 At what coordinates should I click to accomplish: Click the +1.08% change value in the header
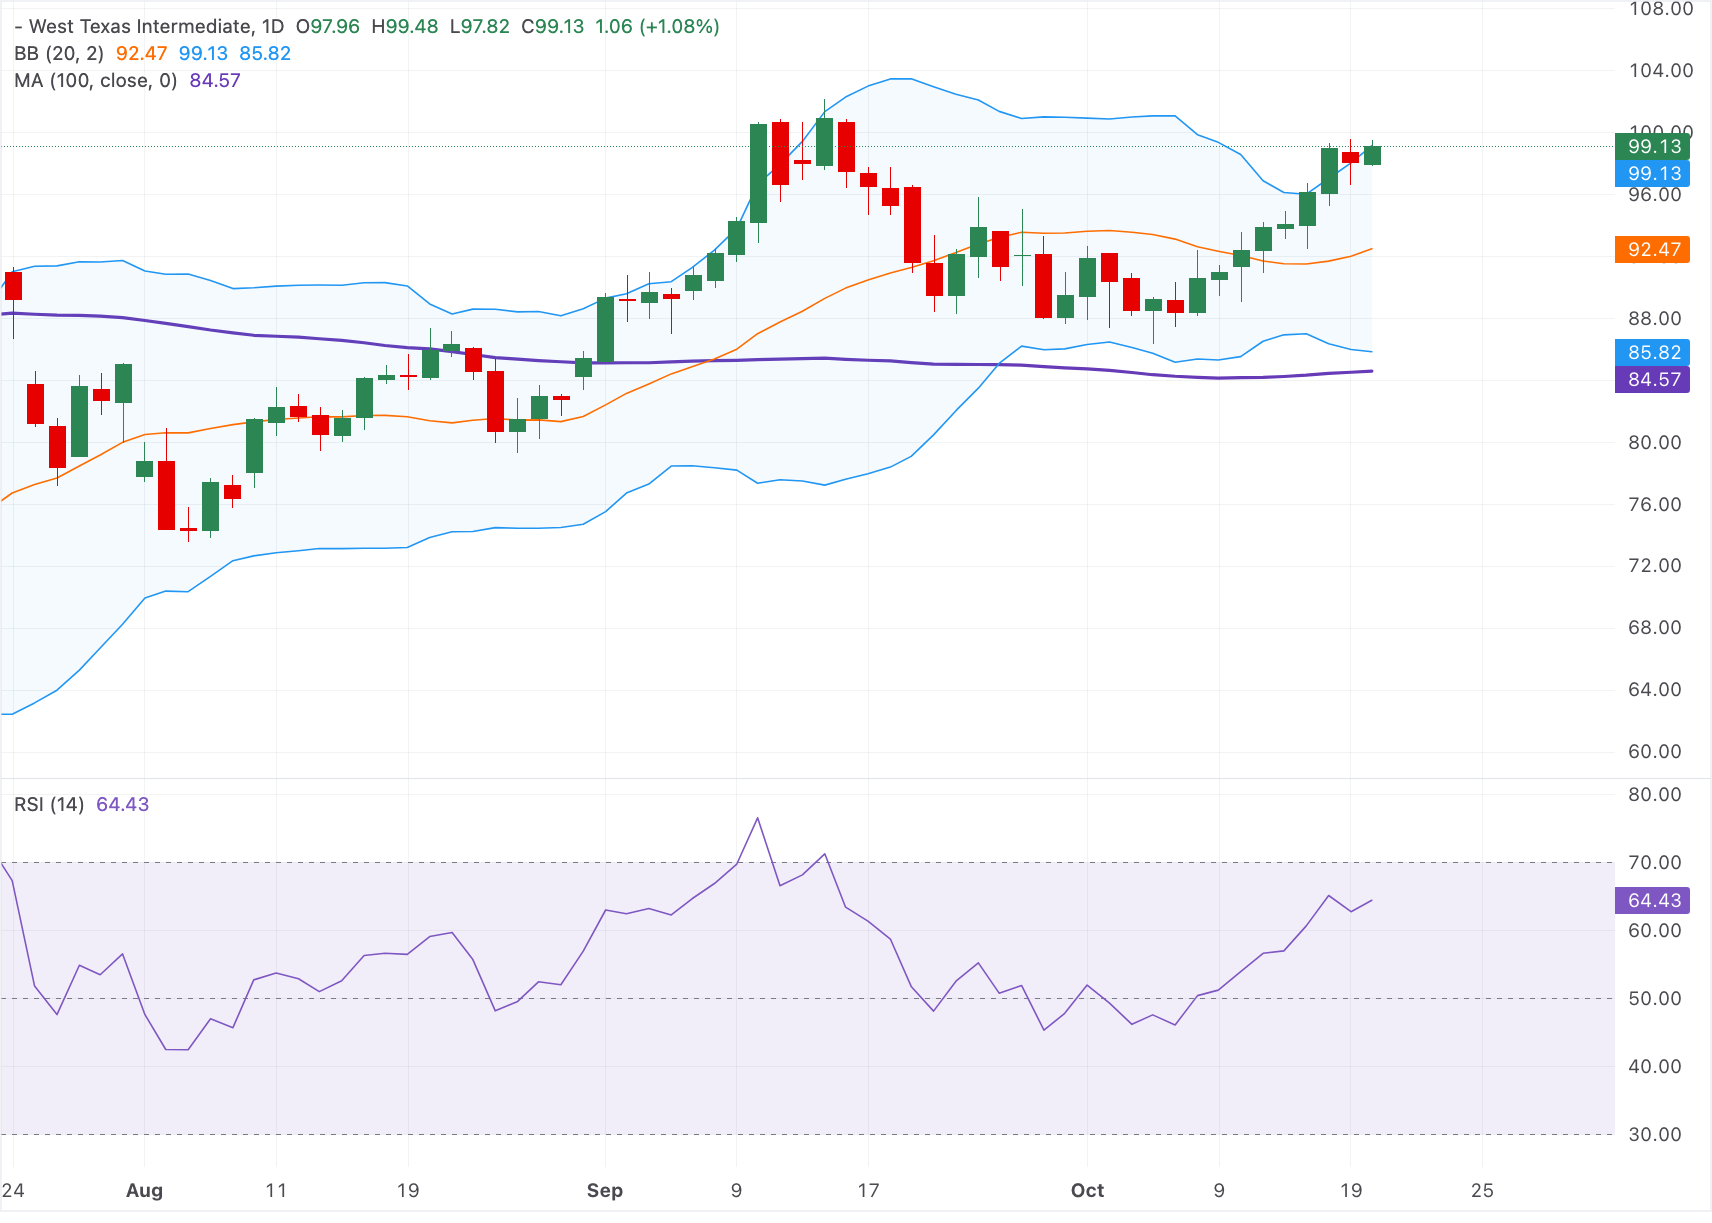tap(679, 27)
